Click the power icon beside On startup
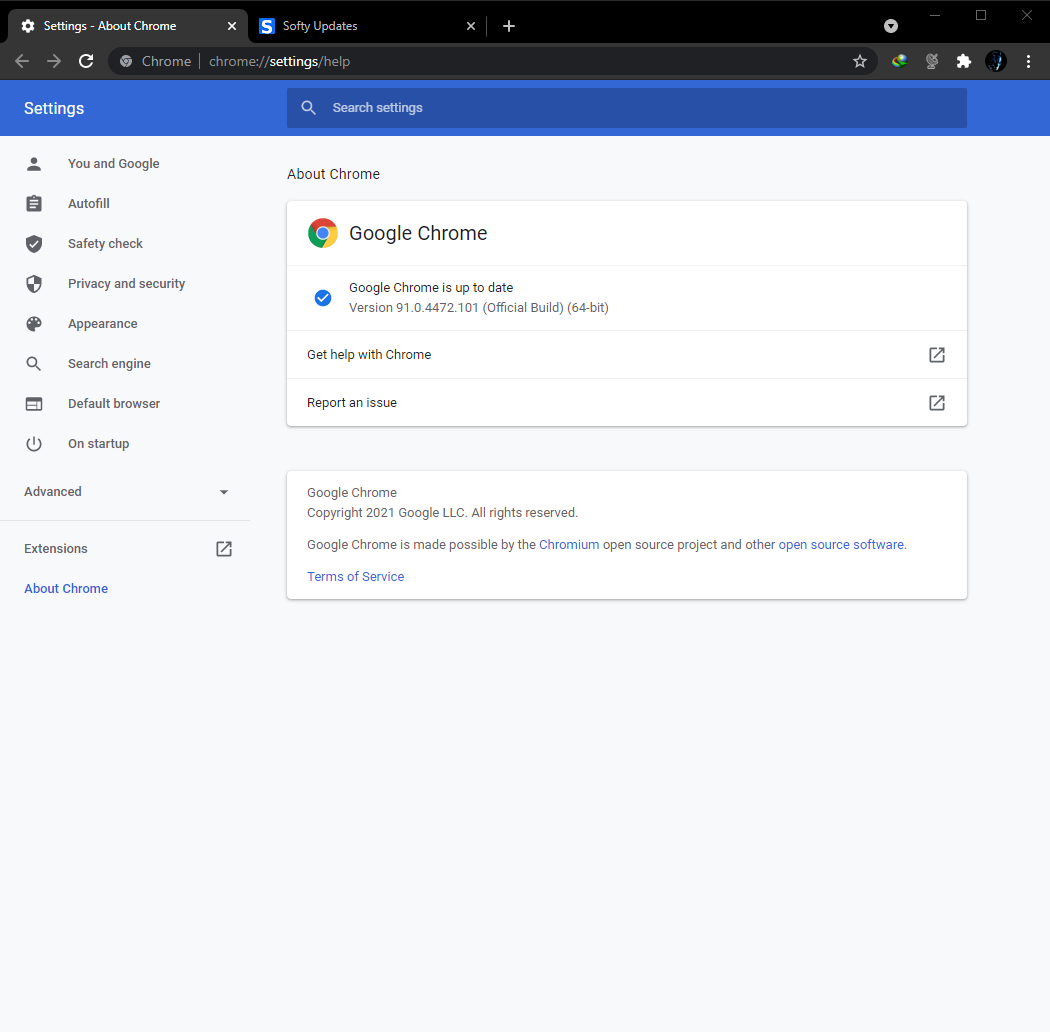This screenshot has height=1032, width=1050. point(34,444)
